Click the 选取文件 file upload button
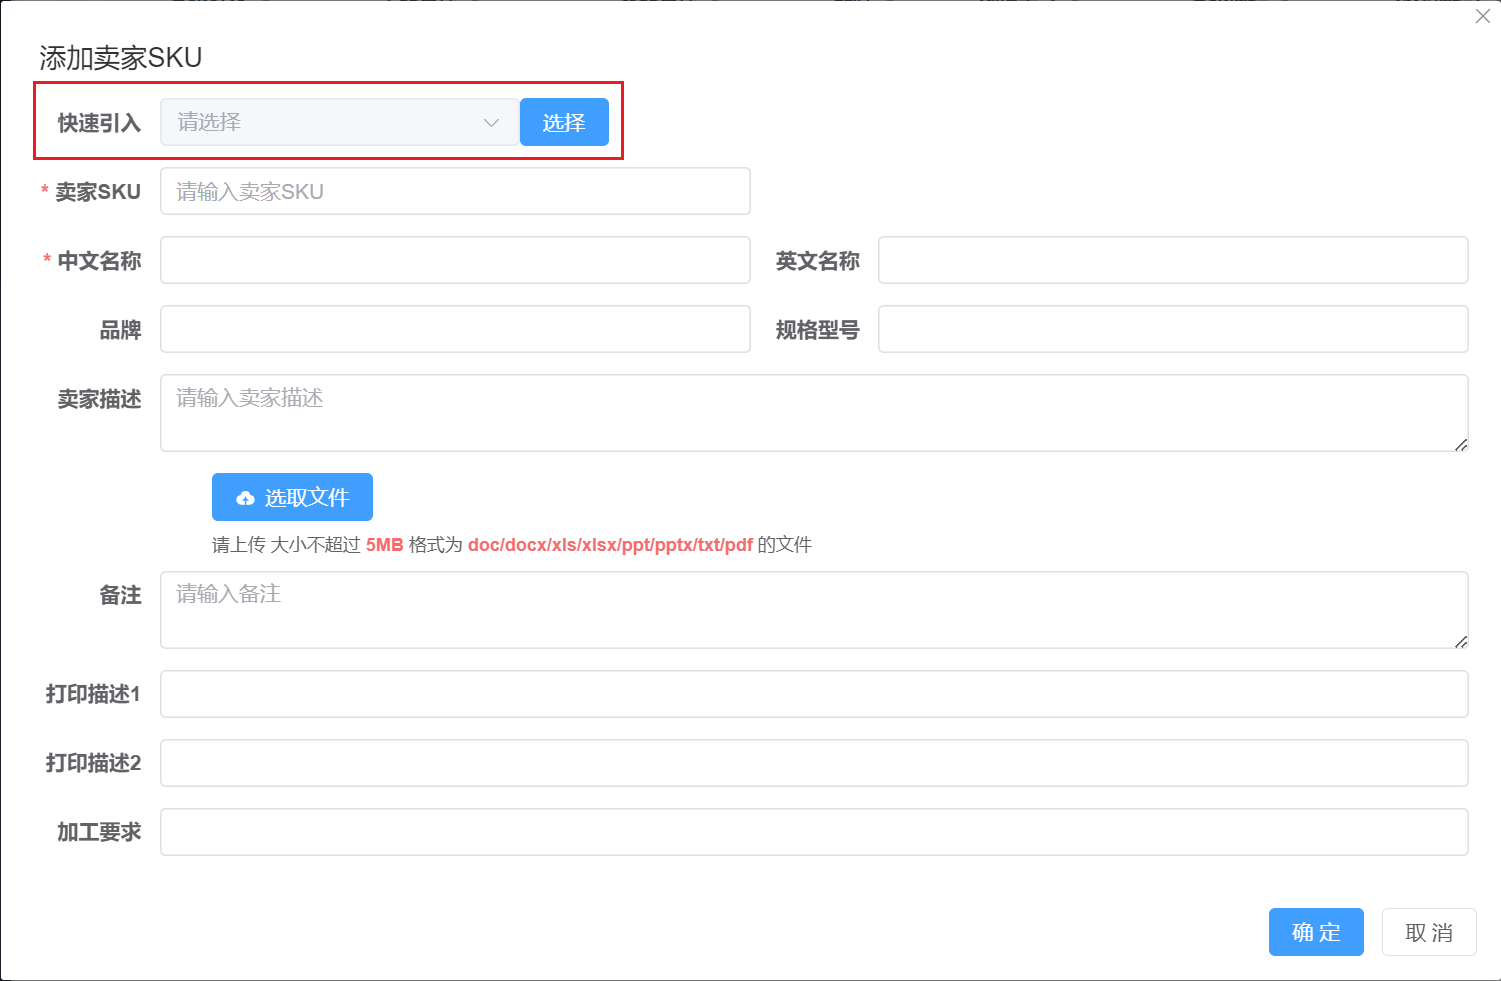Screen dimensions: 1501x981 [x=292, y=497]
